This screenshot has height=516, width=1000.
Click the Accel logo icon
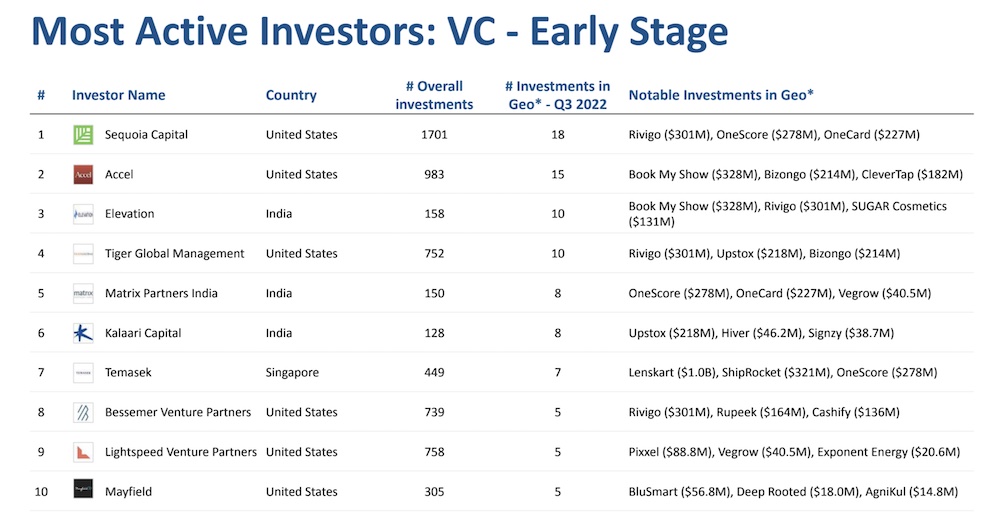83,175
